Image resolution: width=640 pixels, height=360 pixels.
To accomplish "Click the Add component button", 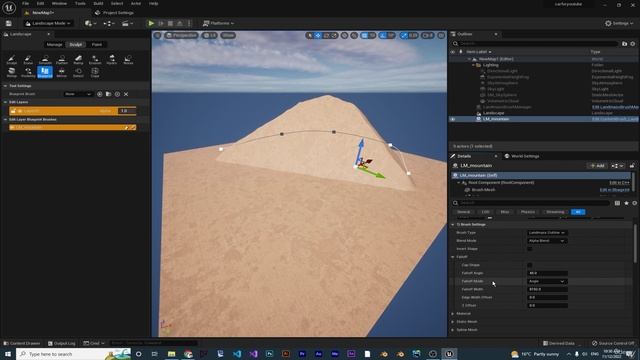I will (x=597, y=166).
